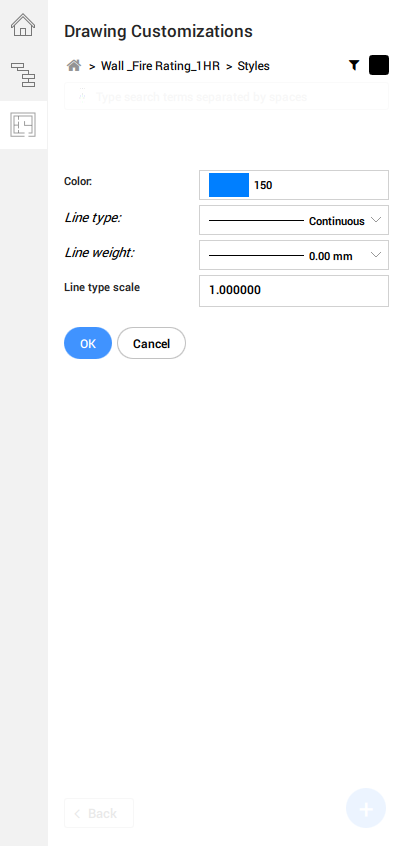Open the Home panel in sidebar
The image size is (405, 846).
23,25
